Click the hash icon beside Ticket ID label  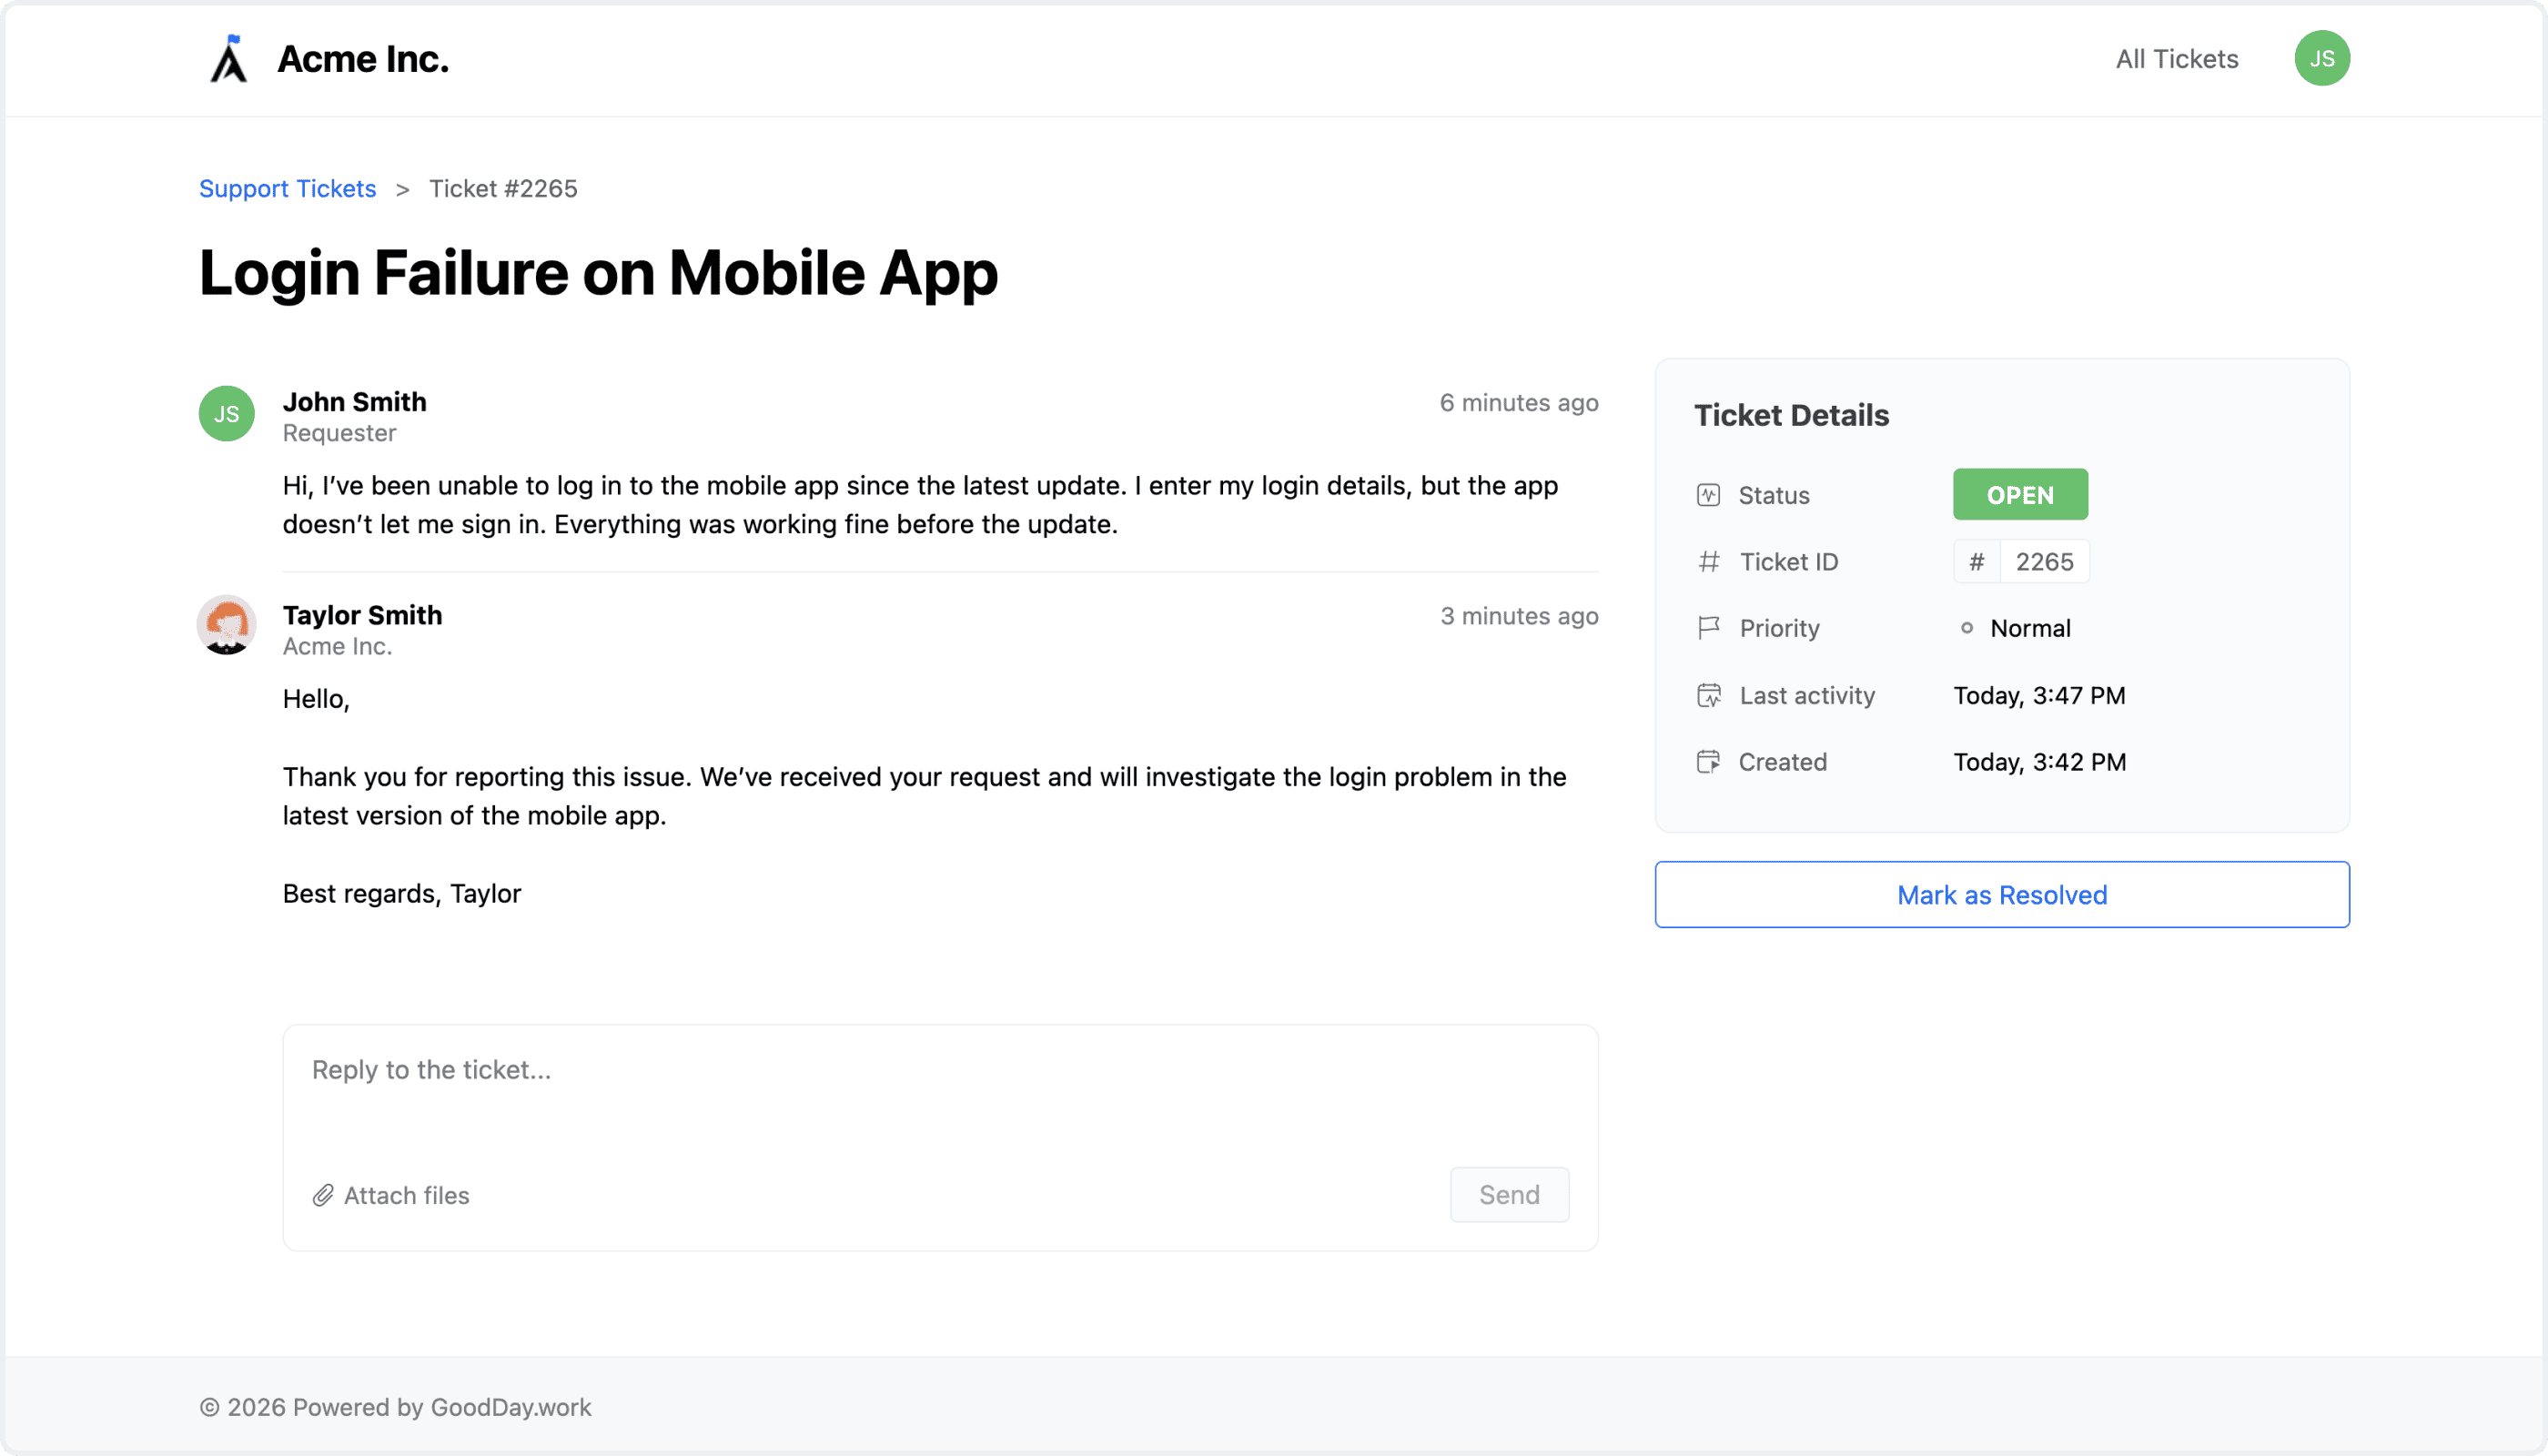point(1708,562)
